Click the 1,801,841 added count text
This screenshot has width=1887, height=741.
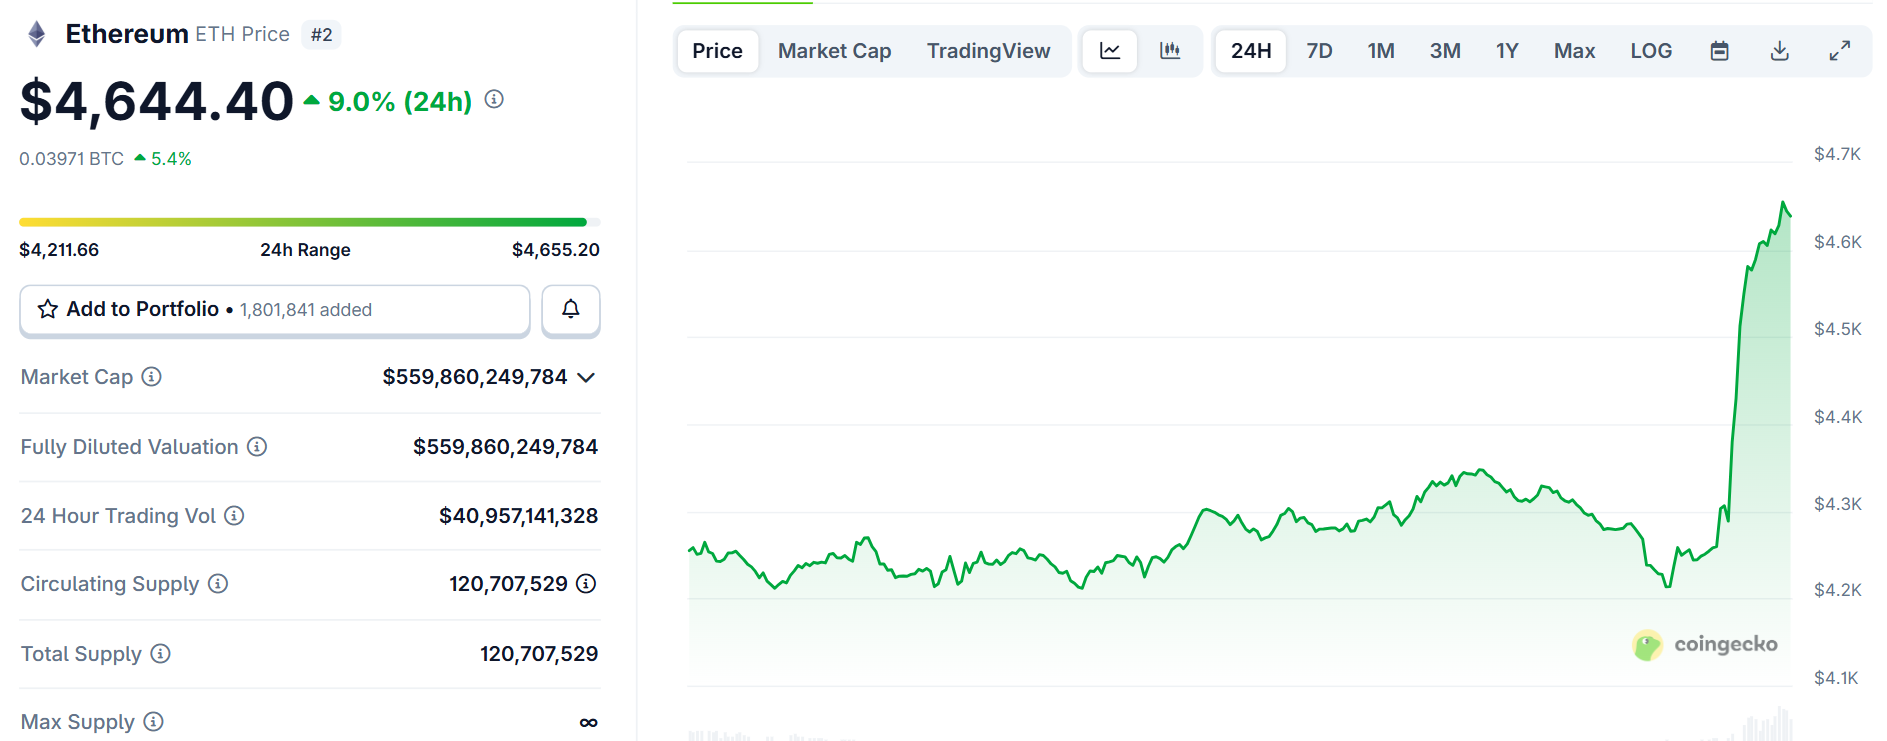coord(306,310)
